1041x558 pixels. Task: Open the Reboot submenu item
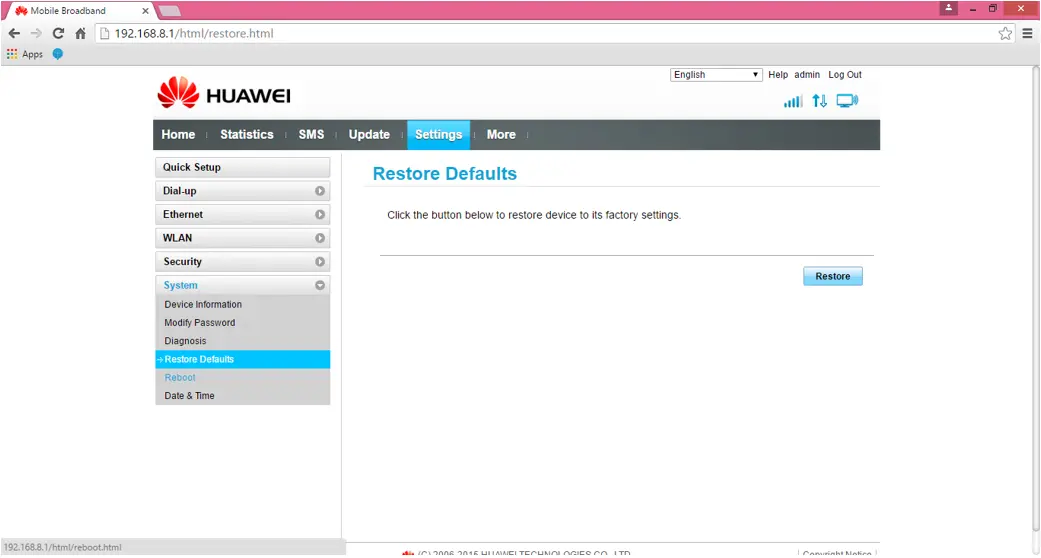[180, 377]
